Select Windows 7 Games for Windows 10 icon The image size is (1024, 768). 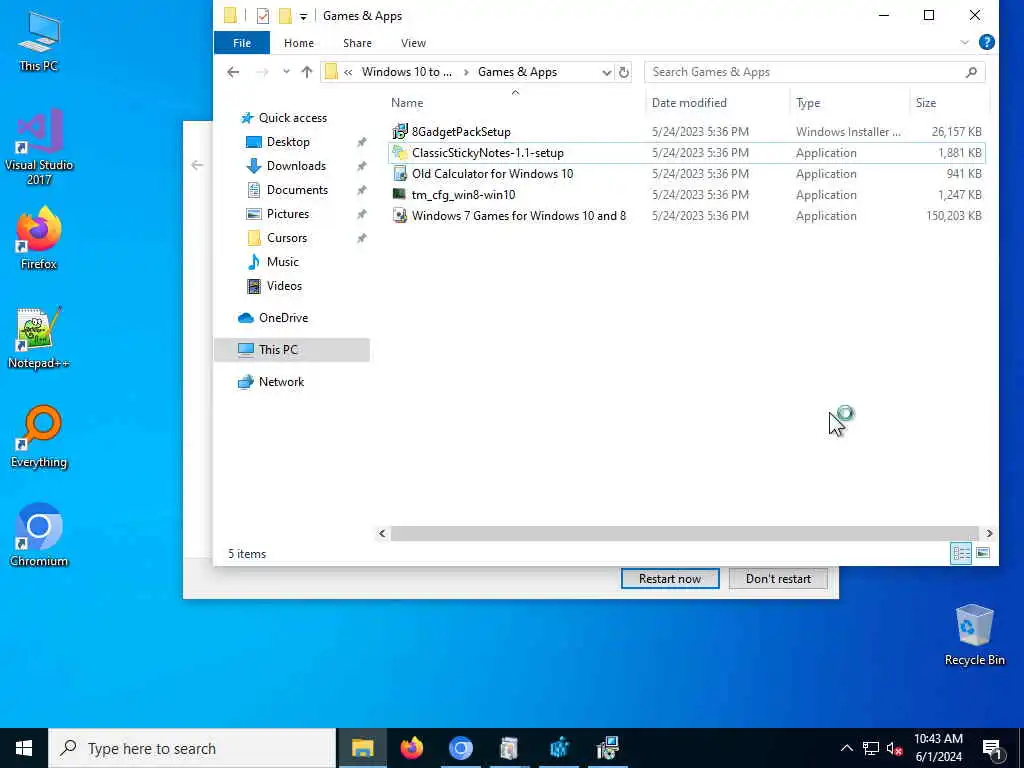[400, 216]
